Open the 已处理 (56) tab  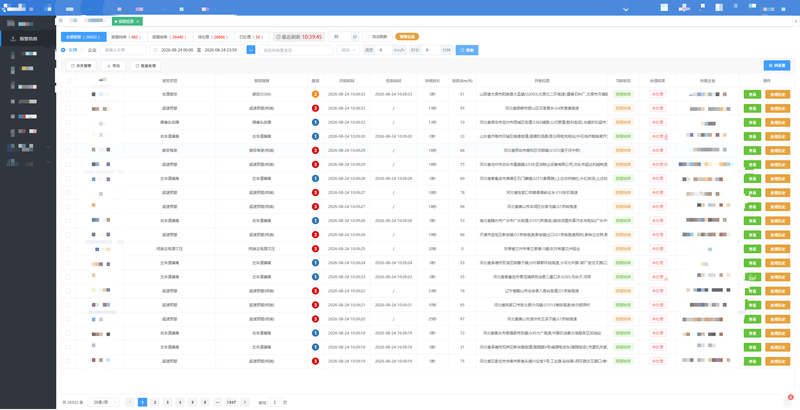252,37
